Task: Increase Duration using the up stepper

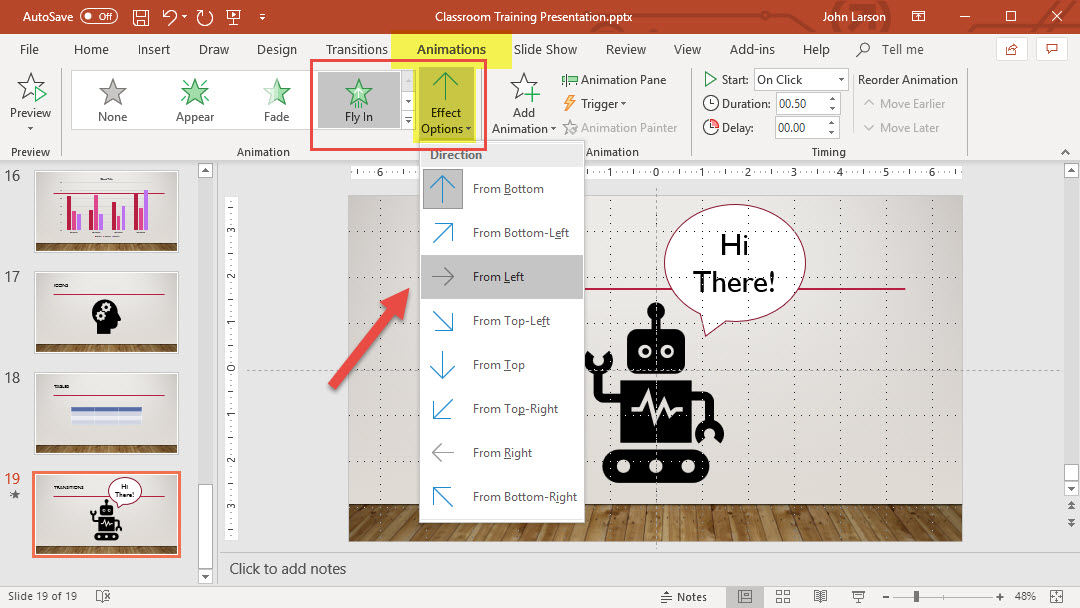Action: tap(831, 99)
